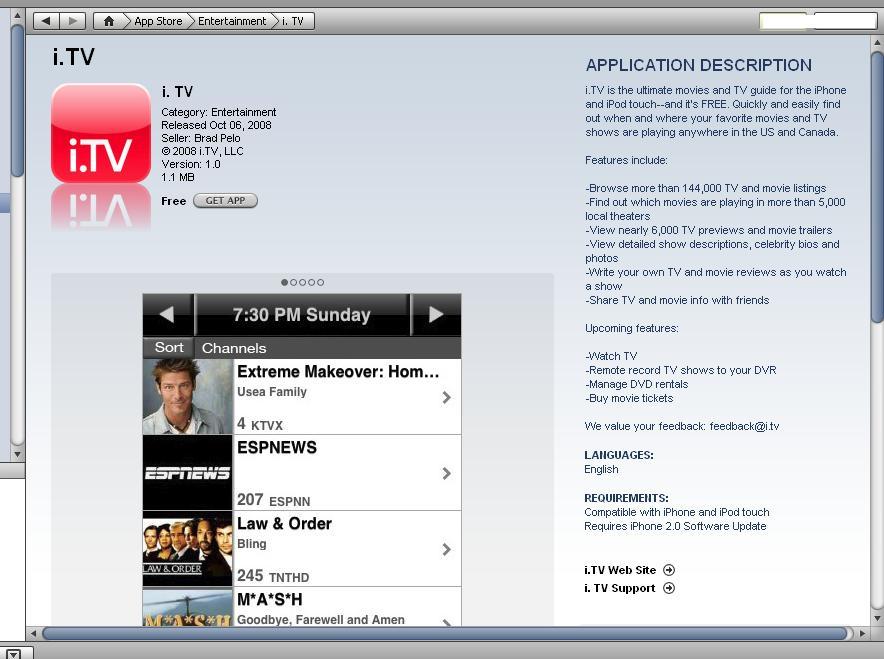The height and width of the screenshot is (659, 884).
Task: Select the second screenshot page dot
Action: [x=293, y=282]
